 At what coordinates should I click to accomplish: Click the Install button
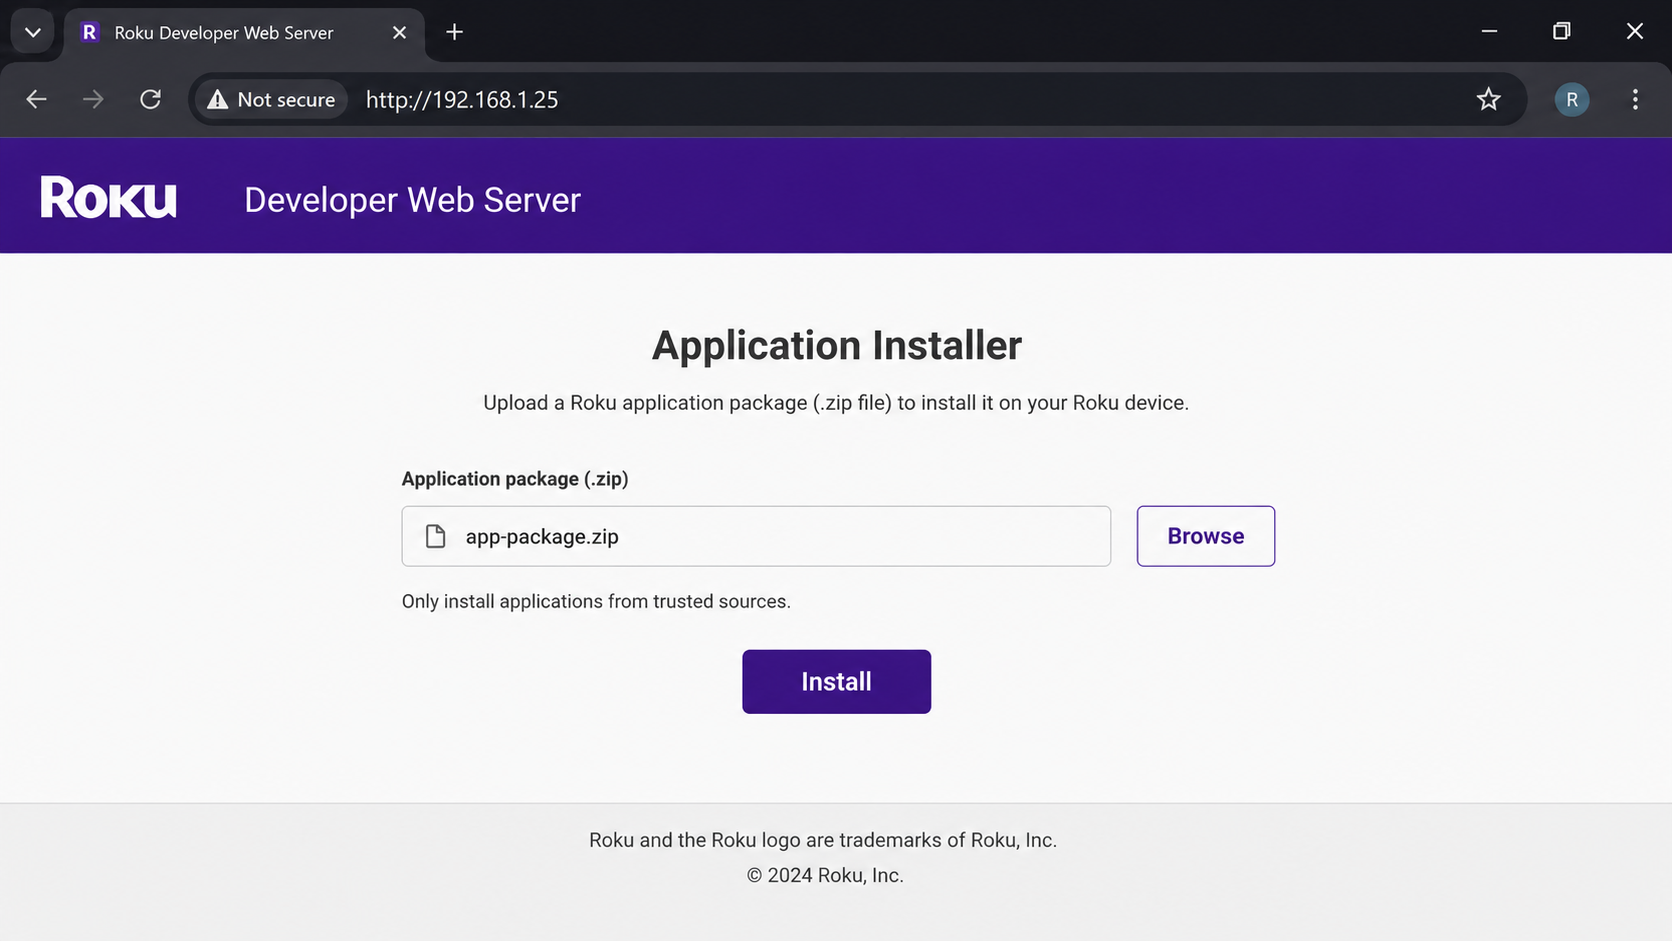pos(836,682)
